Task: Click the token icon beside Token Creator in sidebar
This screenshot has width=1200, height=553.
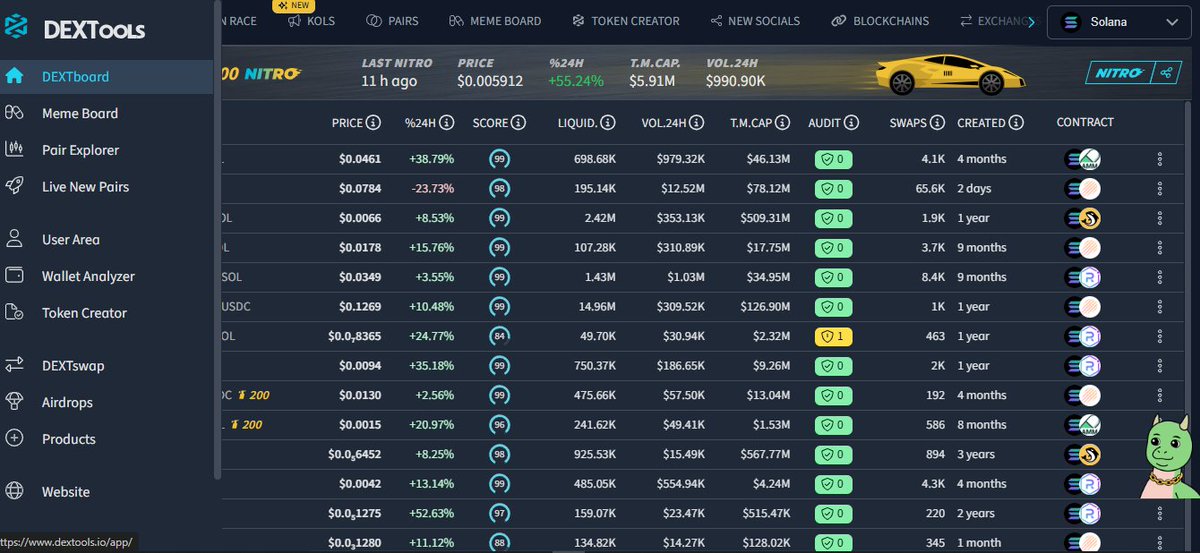Action: 15,313
